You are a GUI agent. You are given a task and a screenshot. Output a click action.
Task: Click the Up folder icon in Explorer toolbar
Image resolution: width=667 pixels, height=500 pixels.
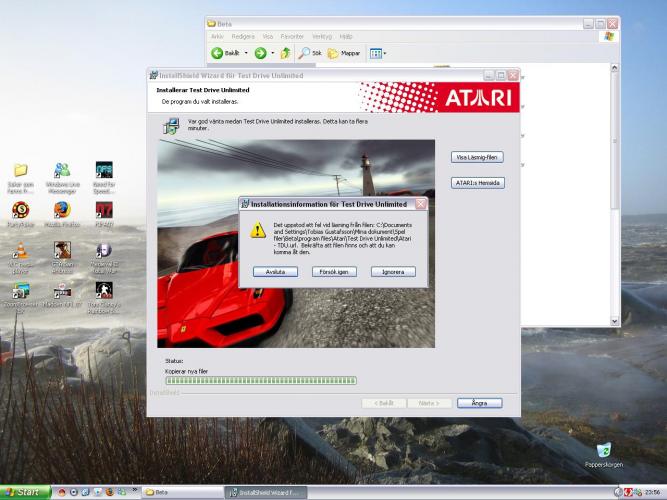(285, 53)
